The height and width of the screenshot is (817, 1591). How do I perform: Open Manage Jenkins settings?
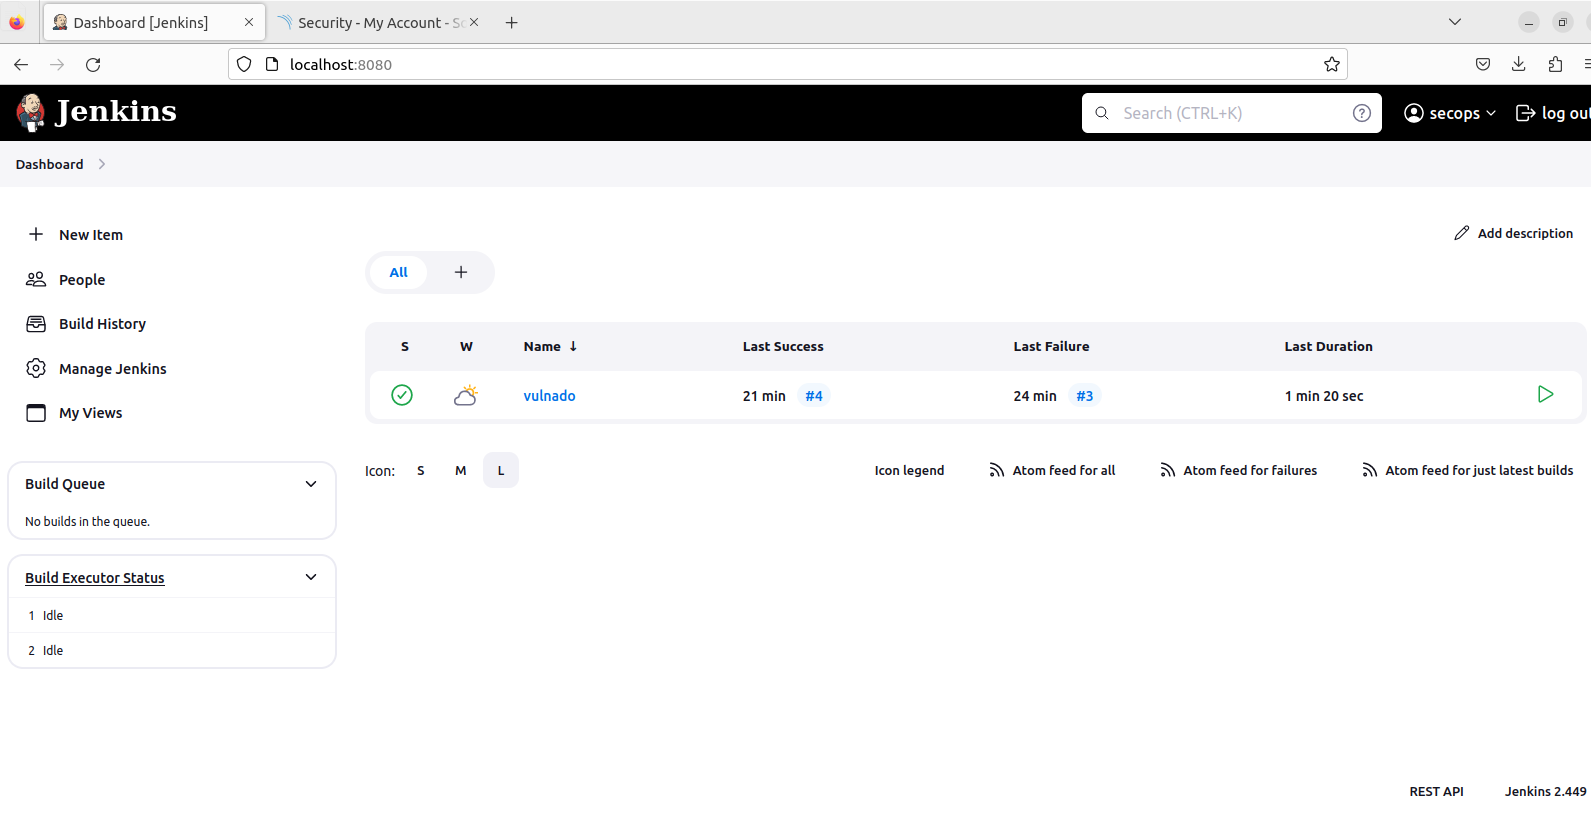pyautogui.click(x=113, y=369)
